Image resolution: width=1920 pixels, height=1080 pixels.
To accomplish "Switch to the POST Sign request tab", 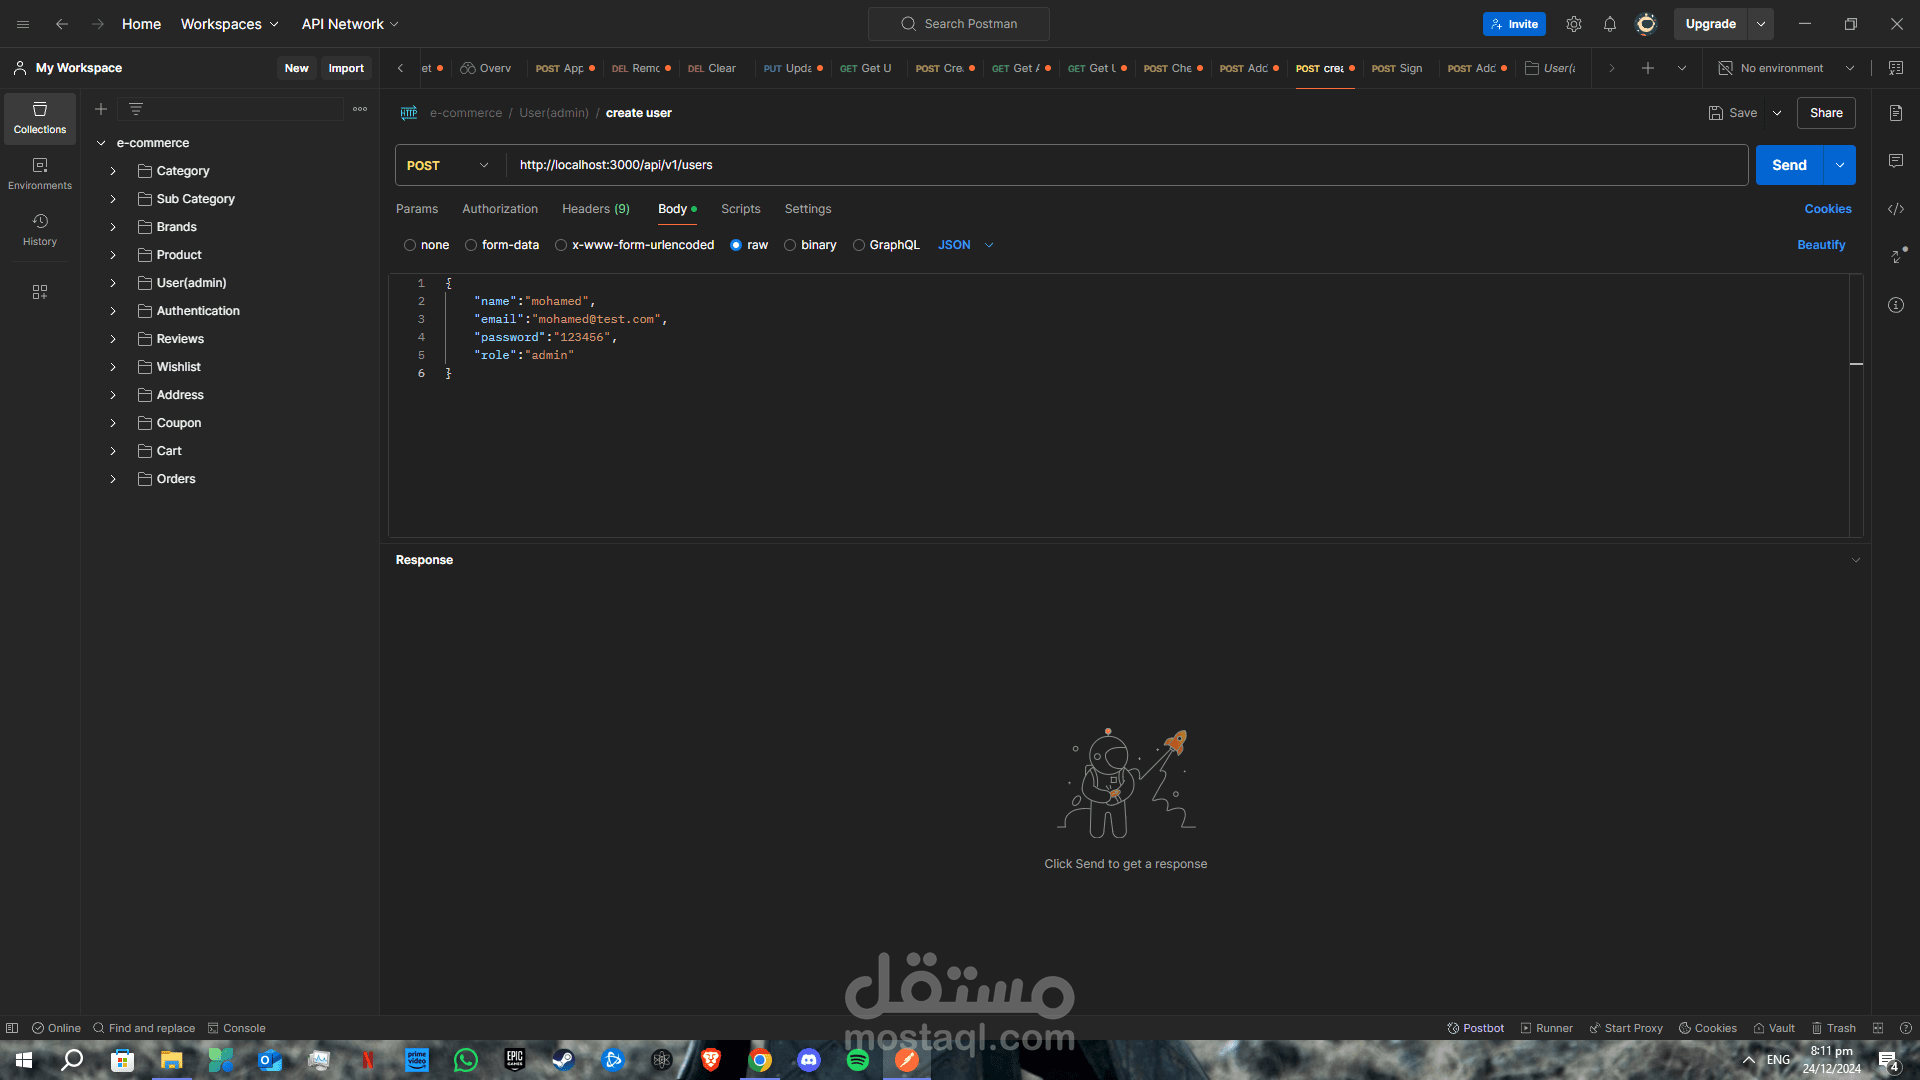I will click(x=1397, y=68).
